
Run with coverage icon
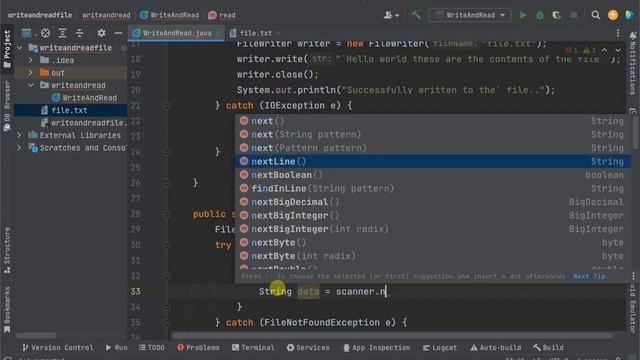coord(556,15)
